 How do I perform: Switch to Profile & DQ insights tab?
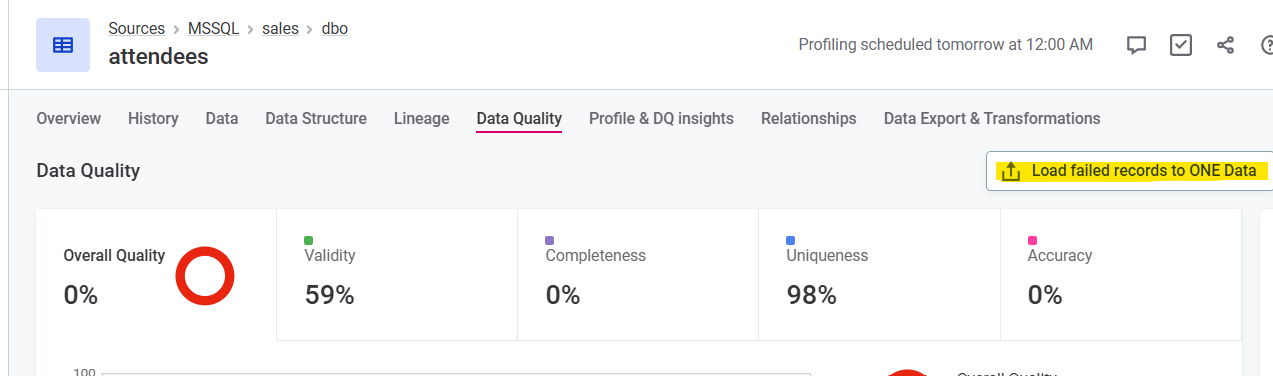[x=661, y=118]
